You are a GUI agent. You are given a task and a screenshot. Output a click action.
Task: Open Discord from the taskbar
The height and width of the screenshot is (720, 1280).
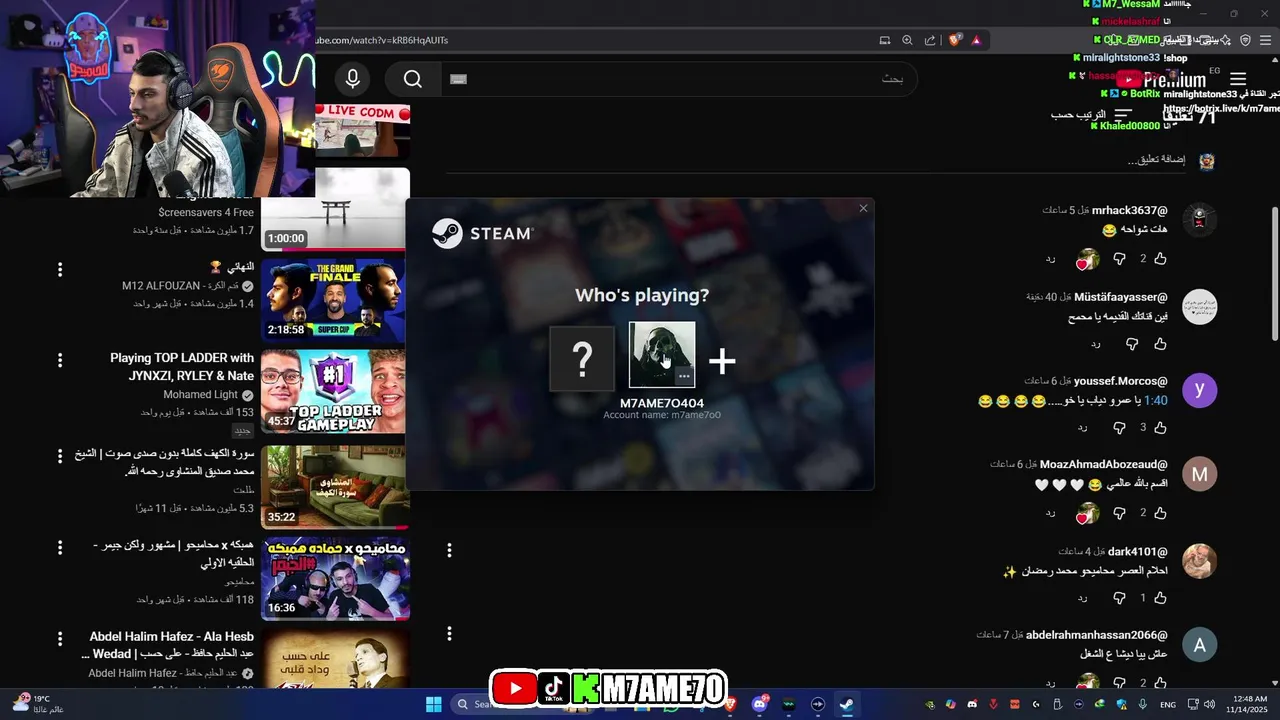[x=760, y=704]
